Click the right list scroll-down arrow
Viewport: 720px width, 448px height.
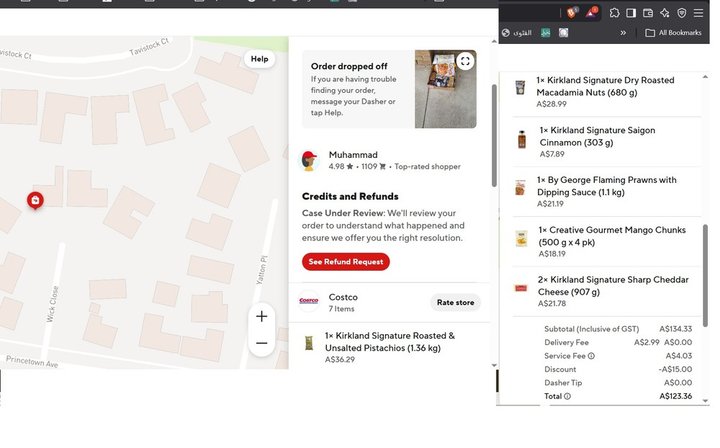705,401
